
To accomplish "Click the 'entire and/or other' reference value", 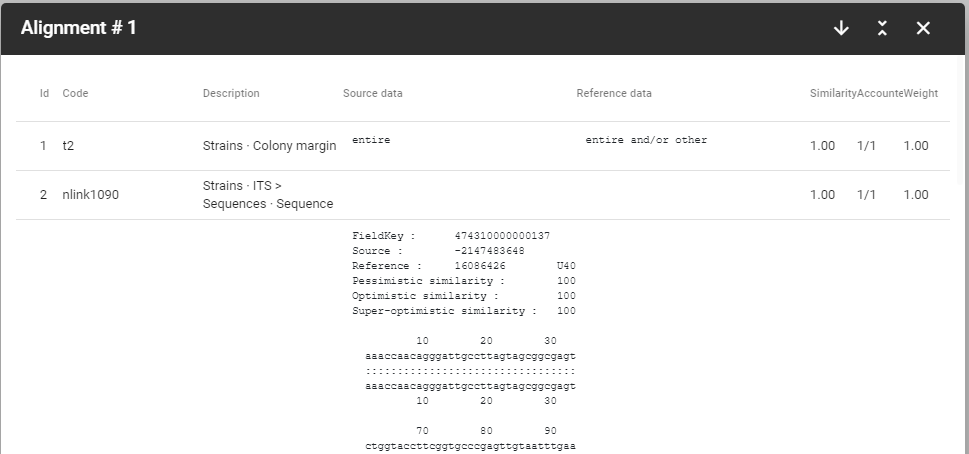I will [646, 140].
